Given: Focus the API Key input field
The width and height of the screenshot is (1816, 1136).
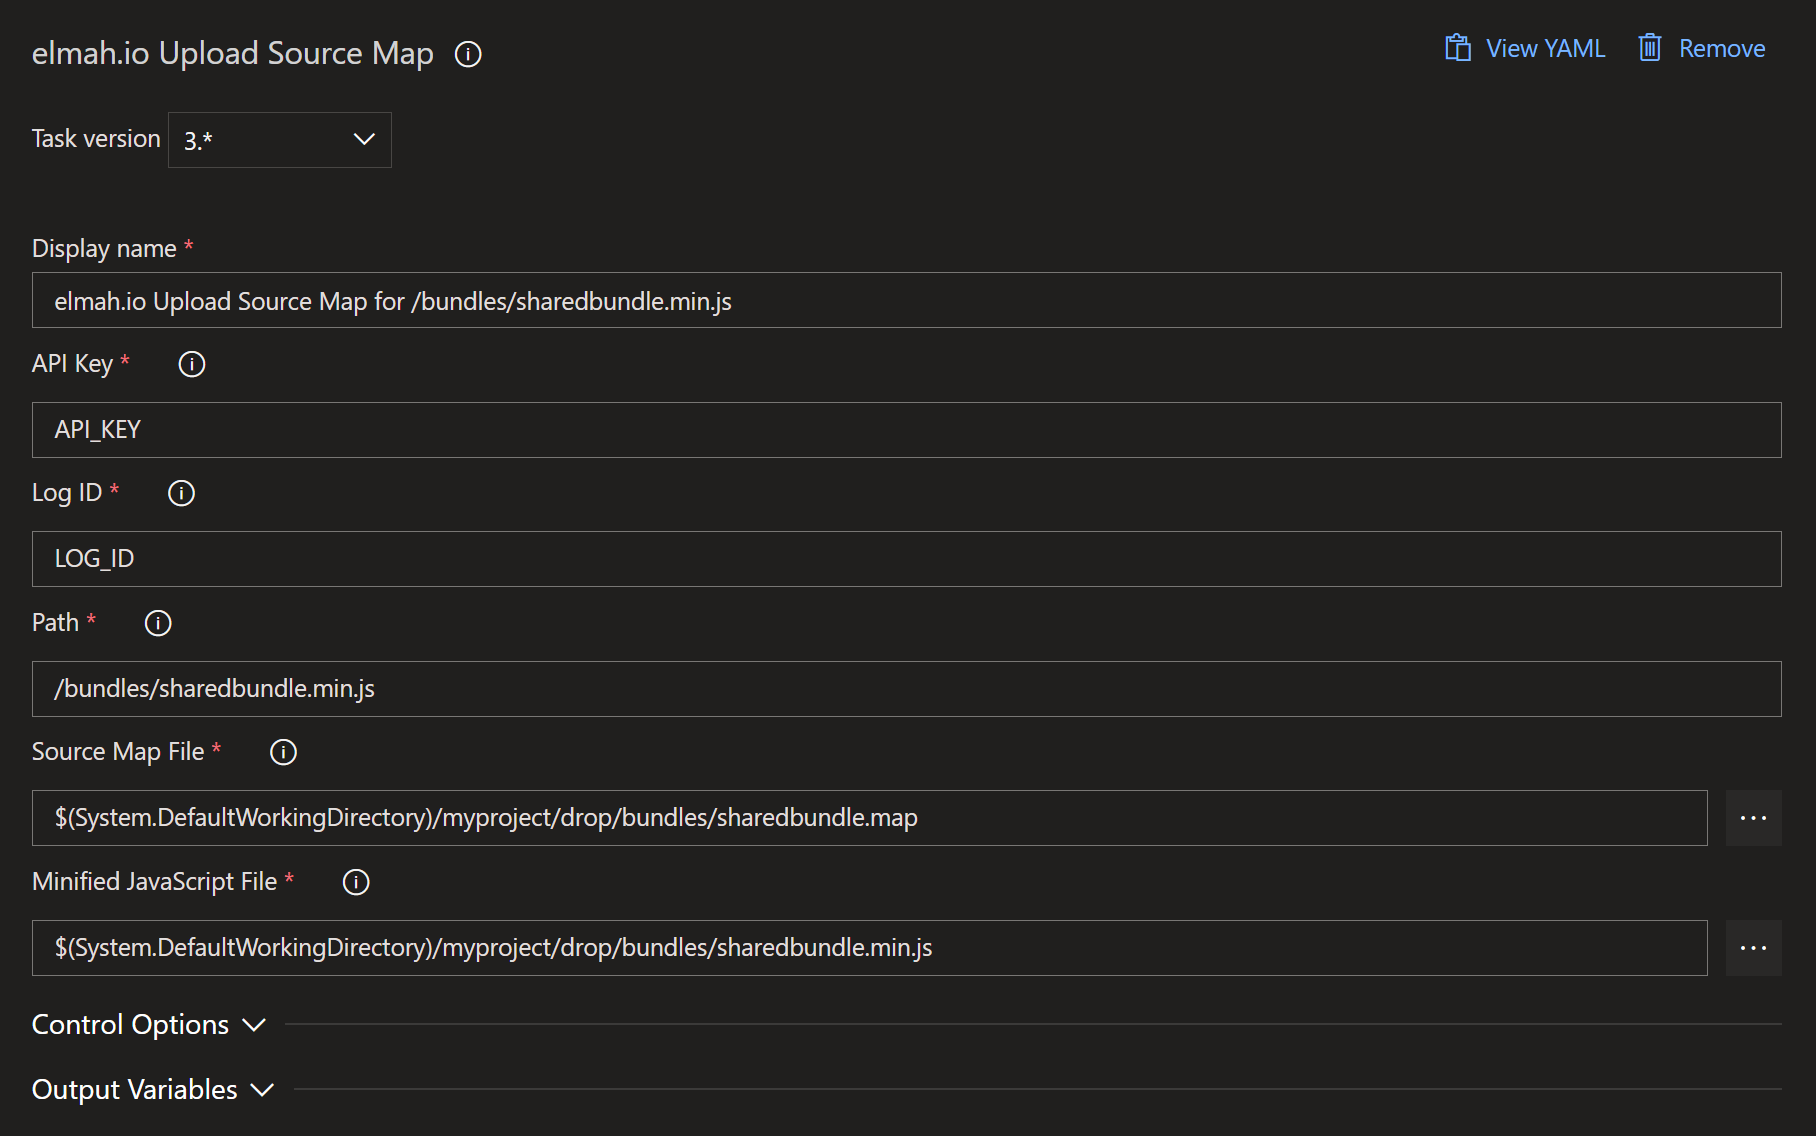Looking at the screenshot, I should click(x=907, y=430).
